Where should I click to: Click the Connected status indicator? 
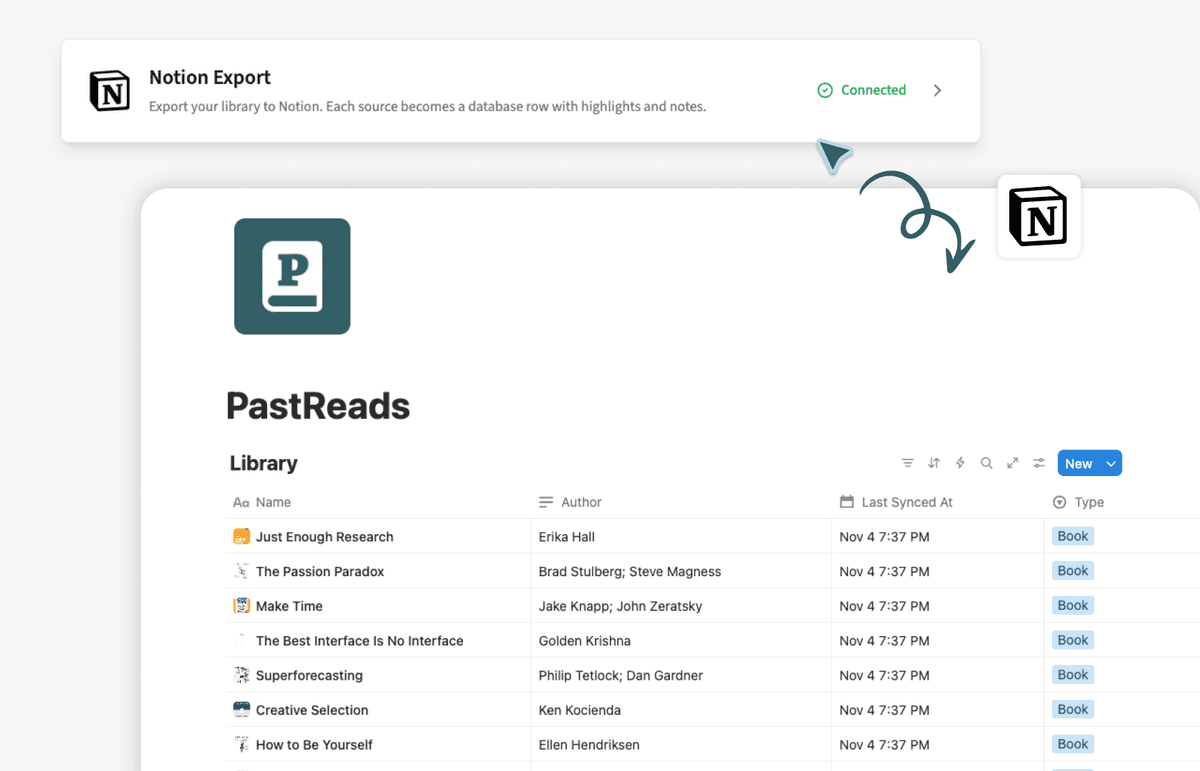click(x=862, y=90)
